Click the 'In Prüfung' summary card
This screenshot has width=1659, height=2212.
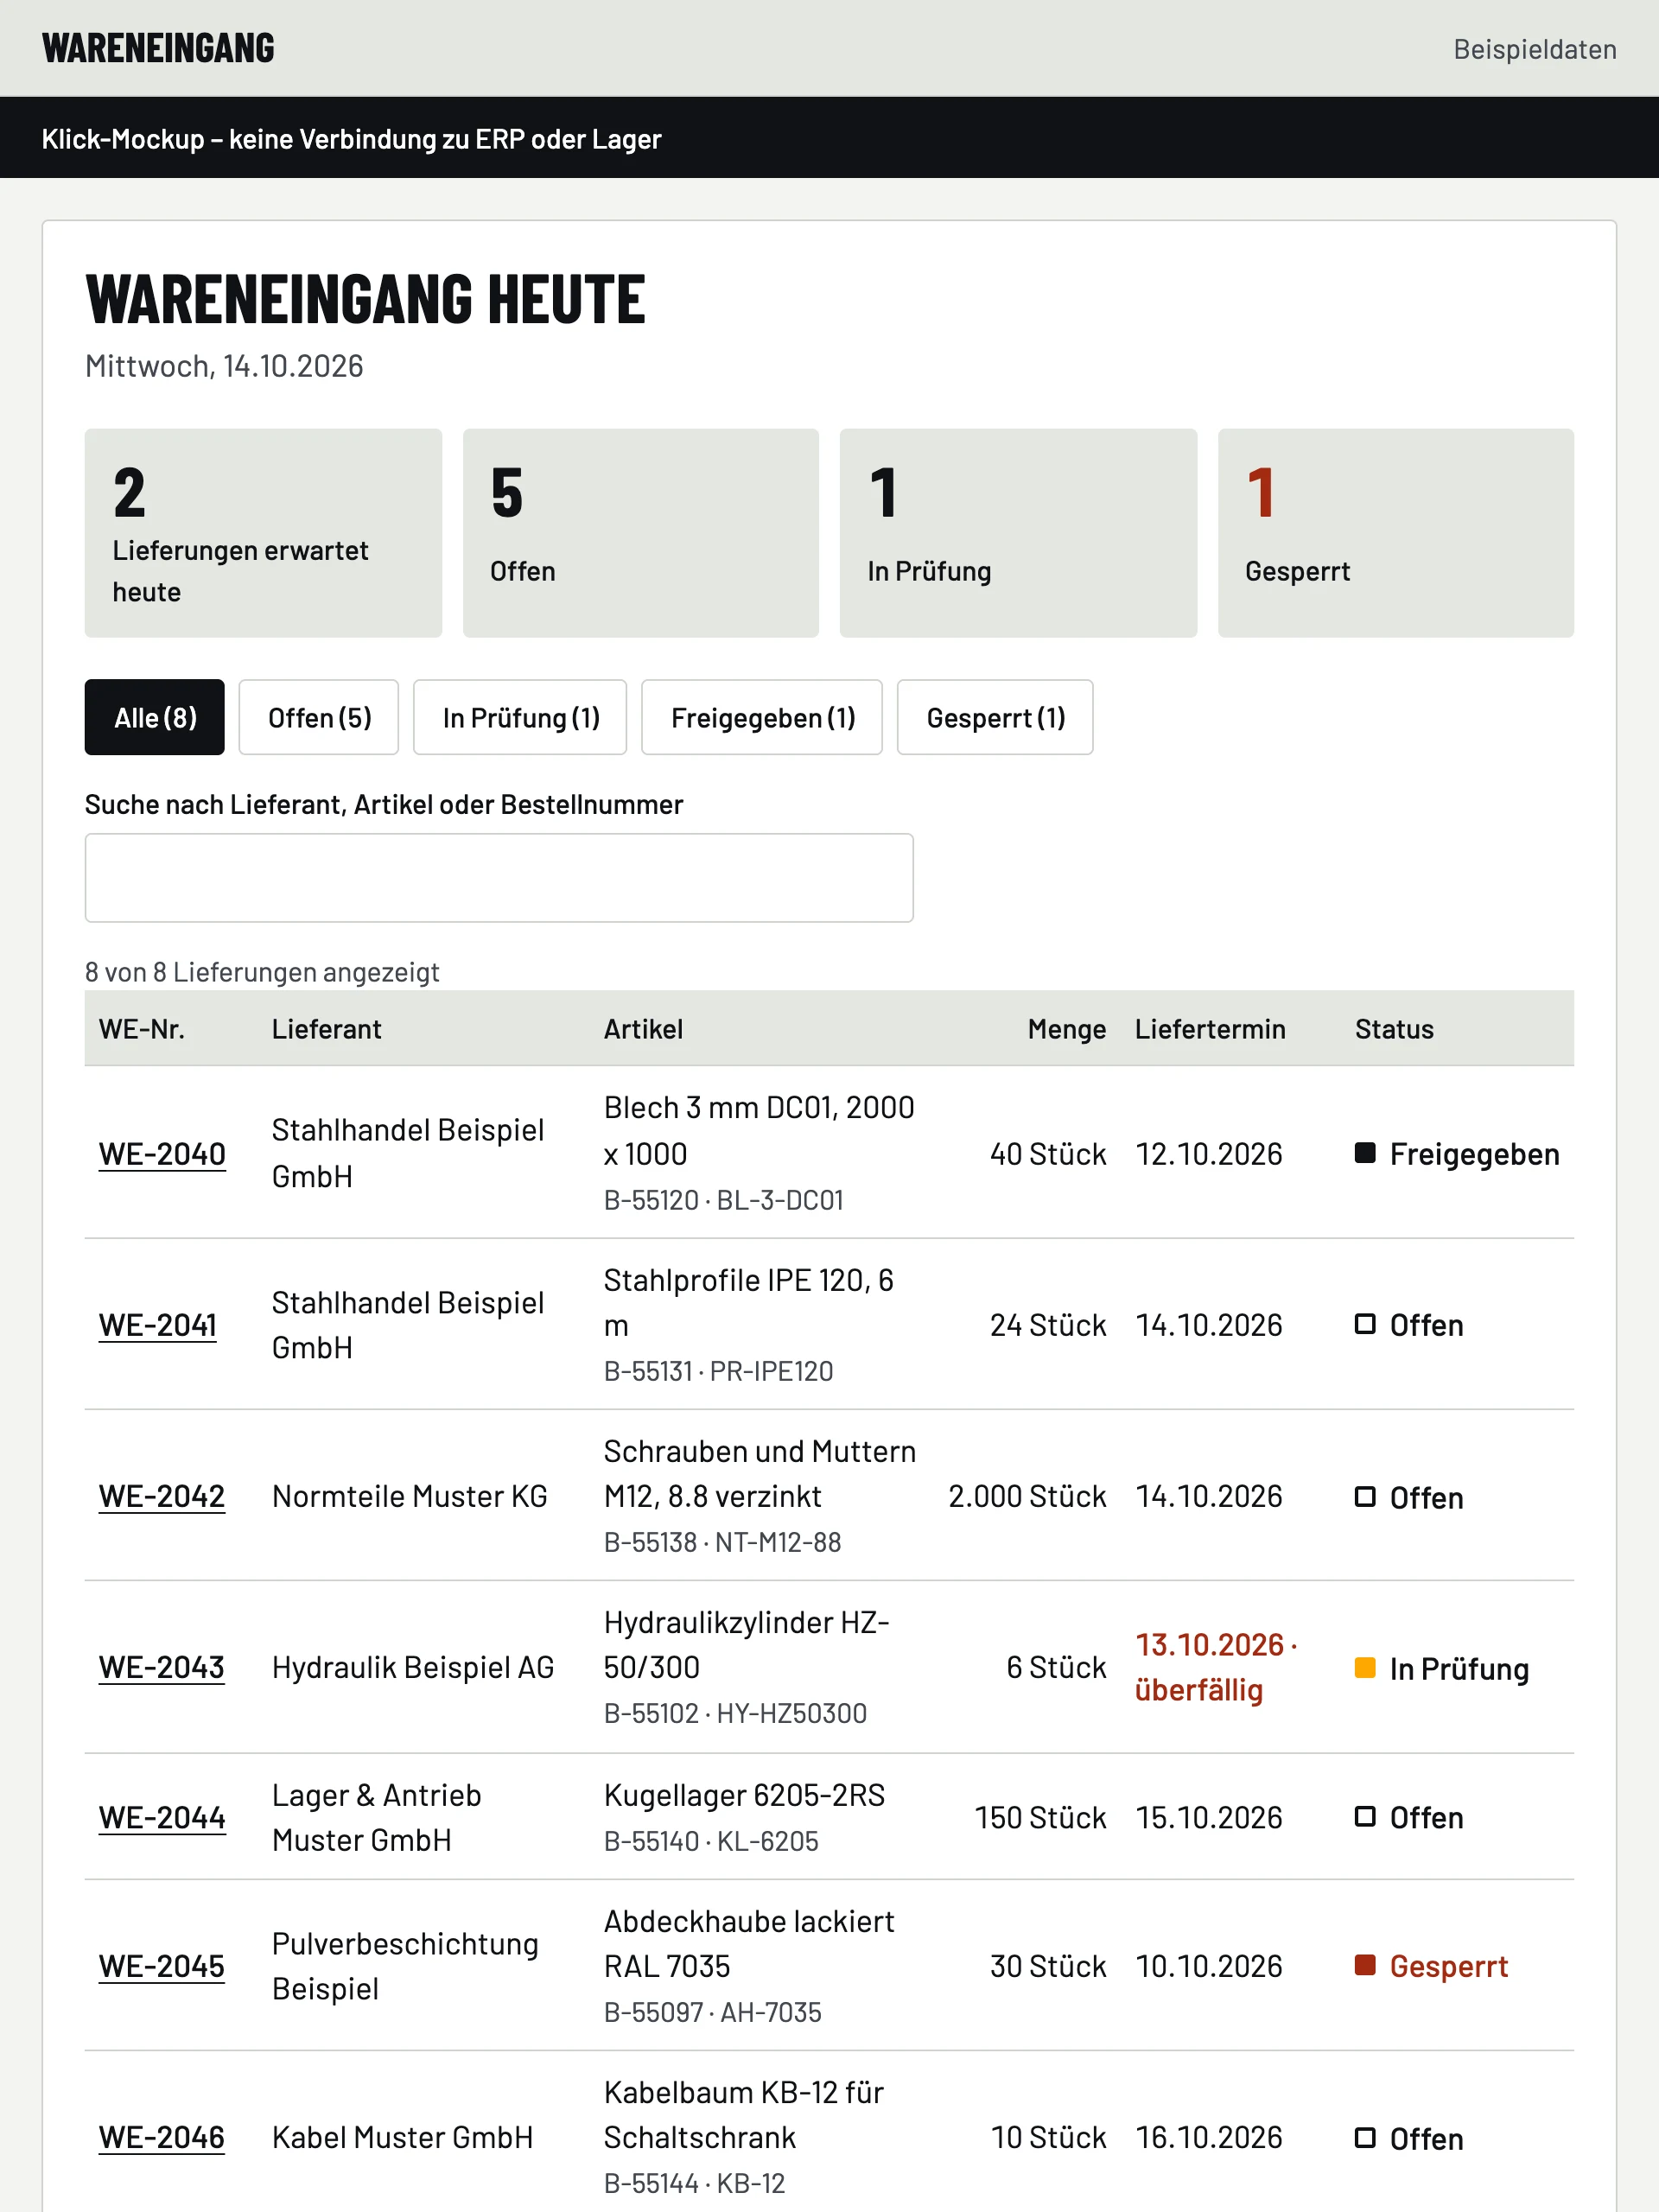1018,533
